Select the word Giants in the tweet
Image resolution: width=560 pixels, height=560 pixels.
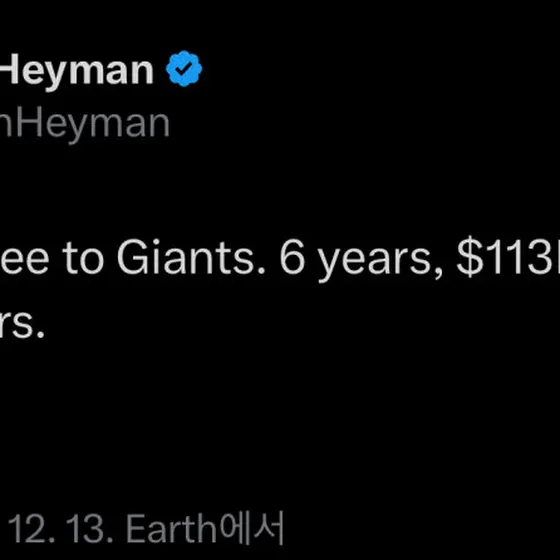tap(185, 257)
